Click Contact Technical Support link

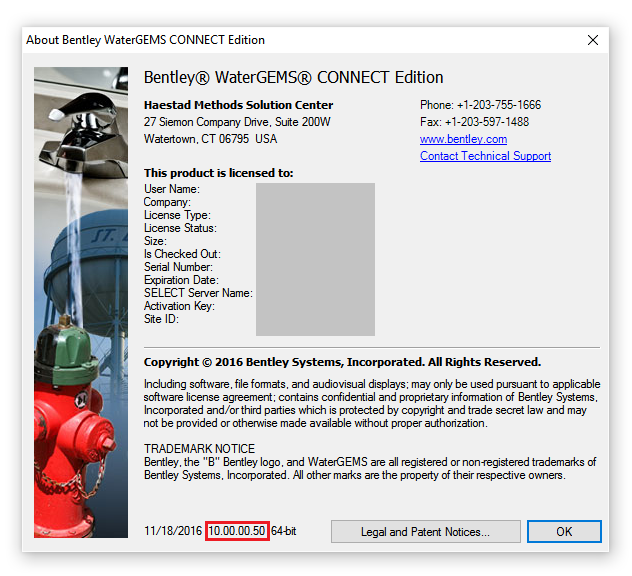(x=485, y=156)
